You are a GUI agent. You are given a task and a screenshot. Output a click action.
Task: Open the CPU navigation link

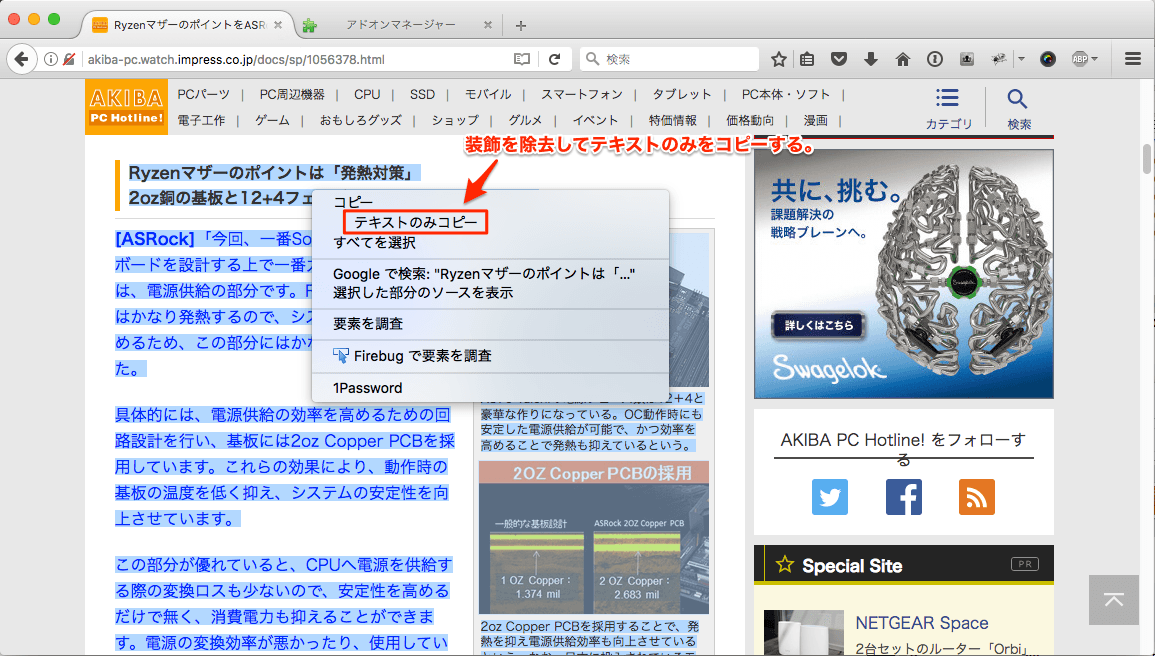[x=367, y=94]
